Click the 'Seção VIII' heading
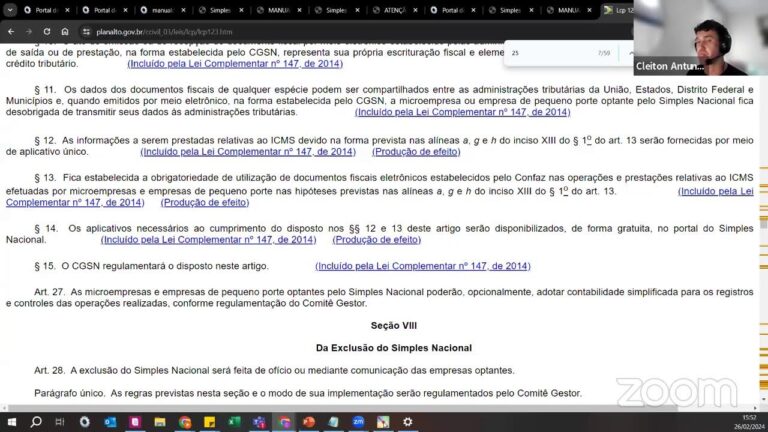Viewport: 768px width, 432px height. pos(394,326)
